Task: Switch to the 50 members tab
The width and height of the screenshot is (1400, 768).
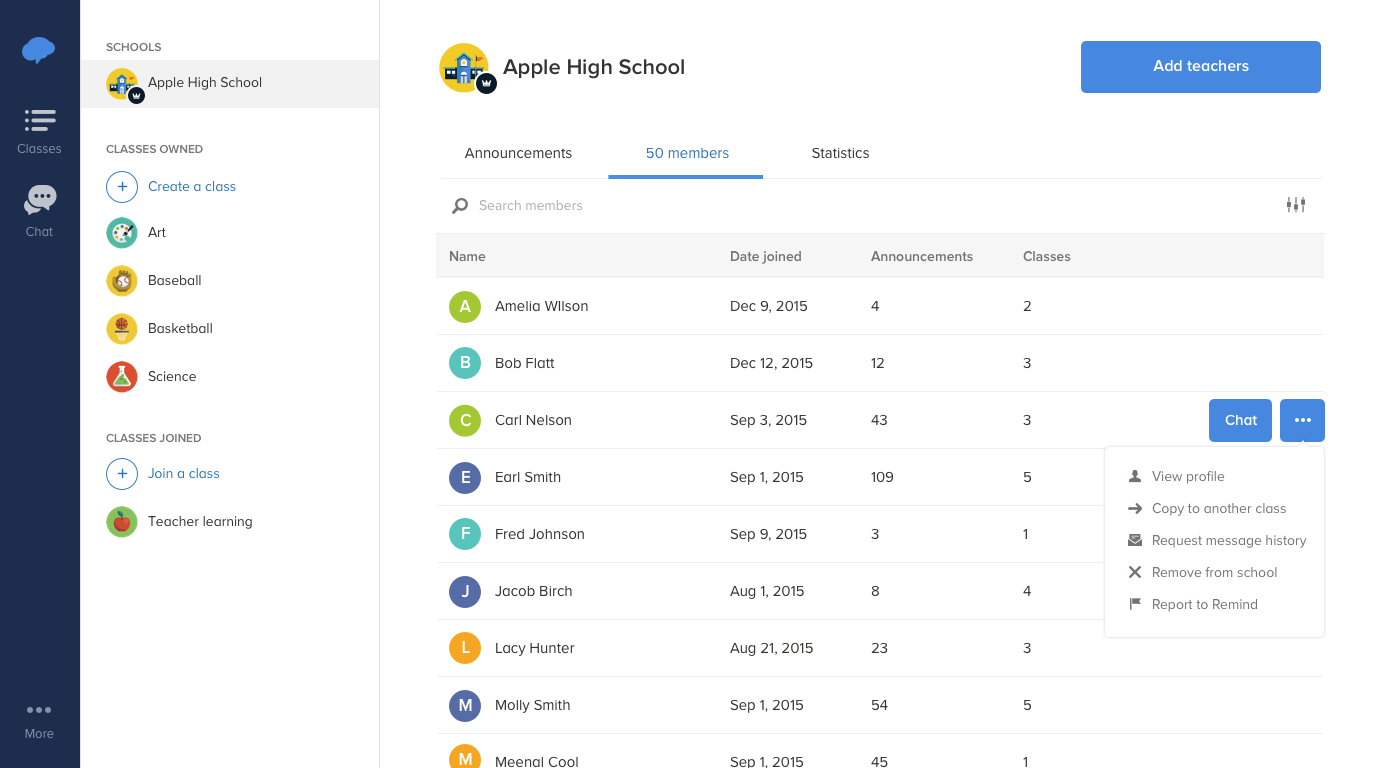Action: click(687, 153)
